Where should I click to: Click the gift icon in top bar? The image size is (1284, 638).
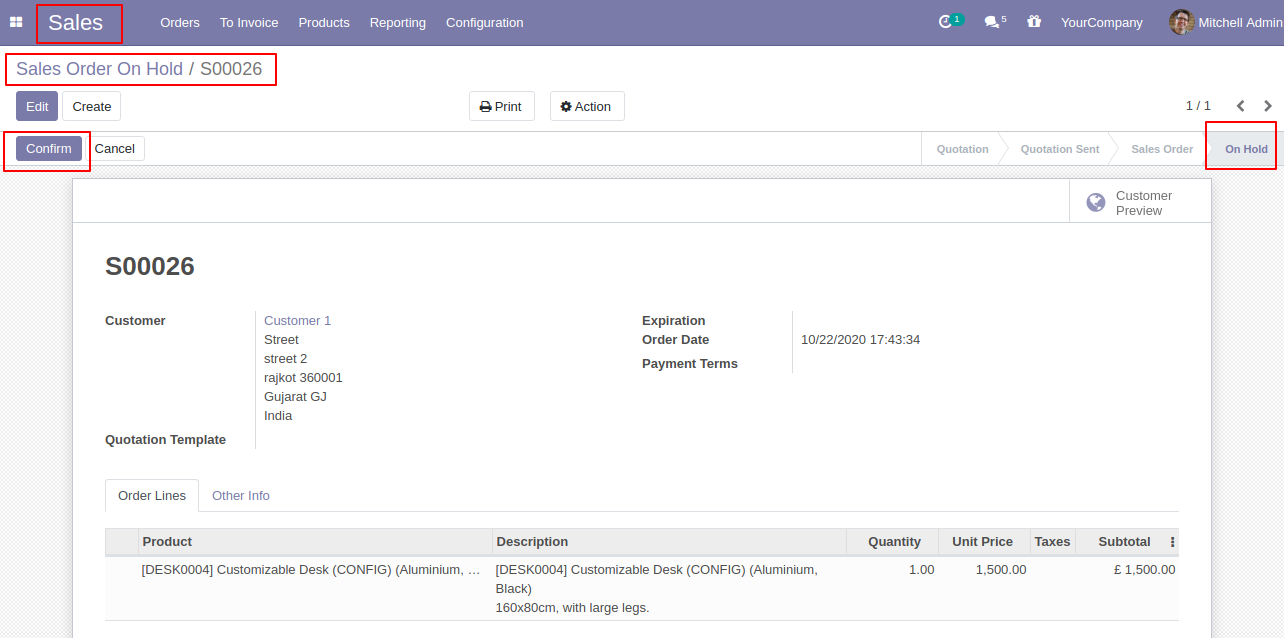pos(1034,22)
